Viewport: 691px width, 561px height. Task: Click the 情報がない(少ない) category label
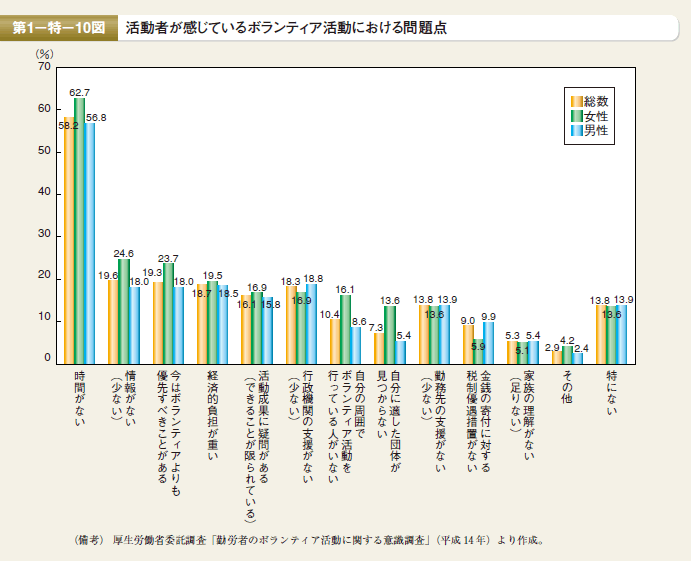(x=124, y=398)
